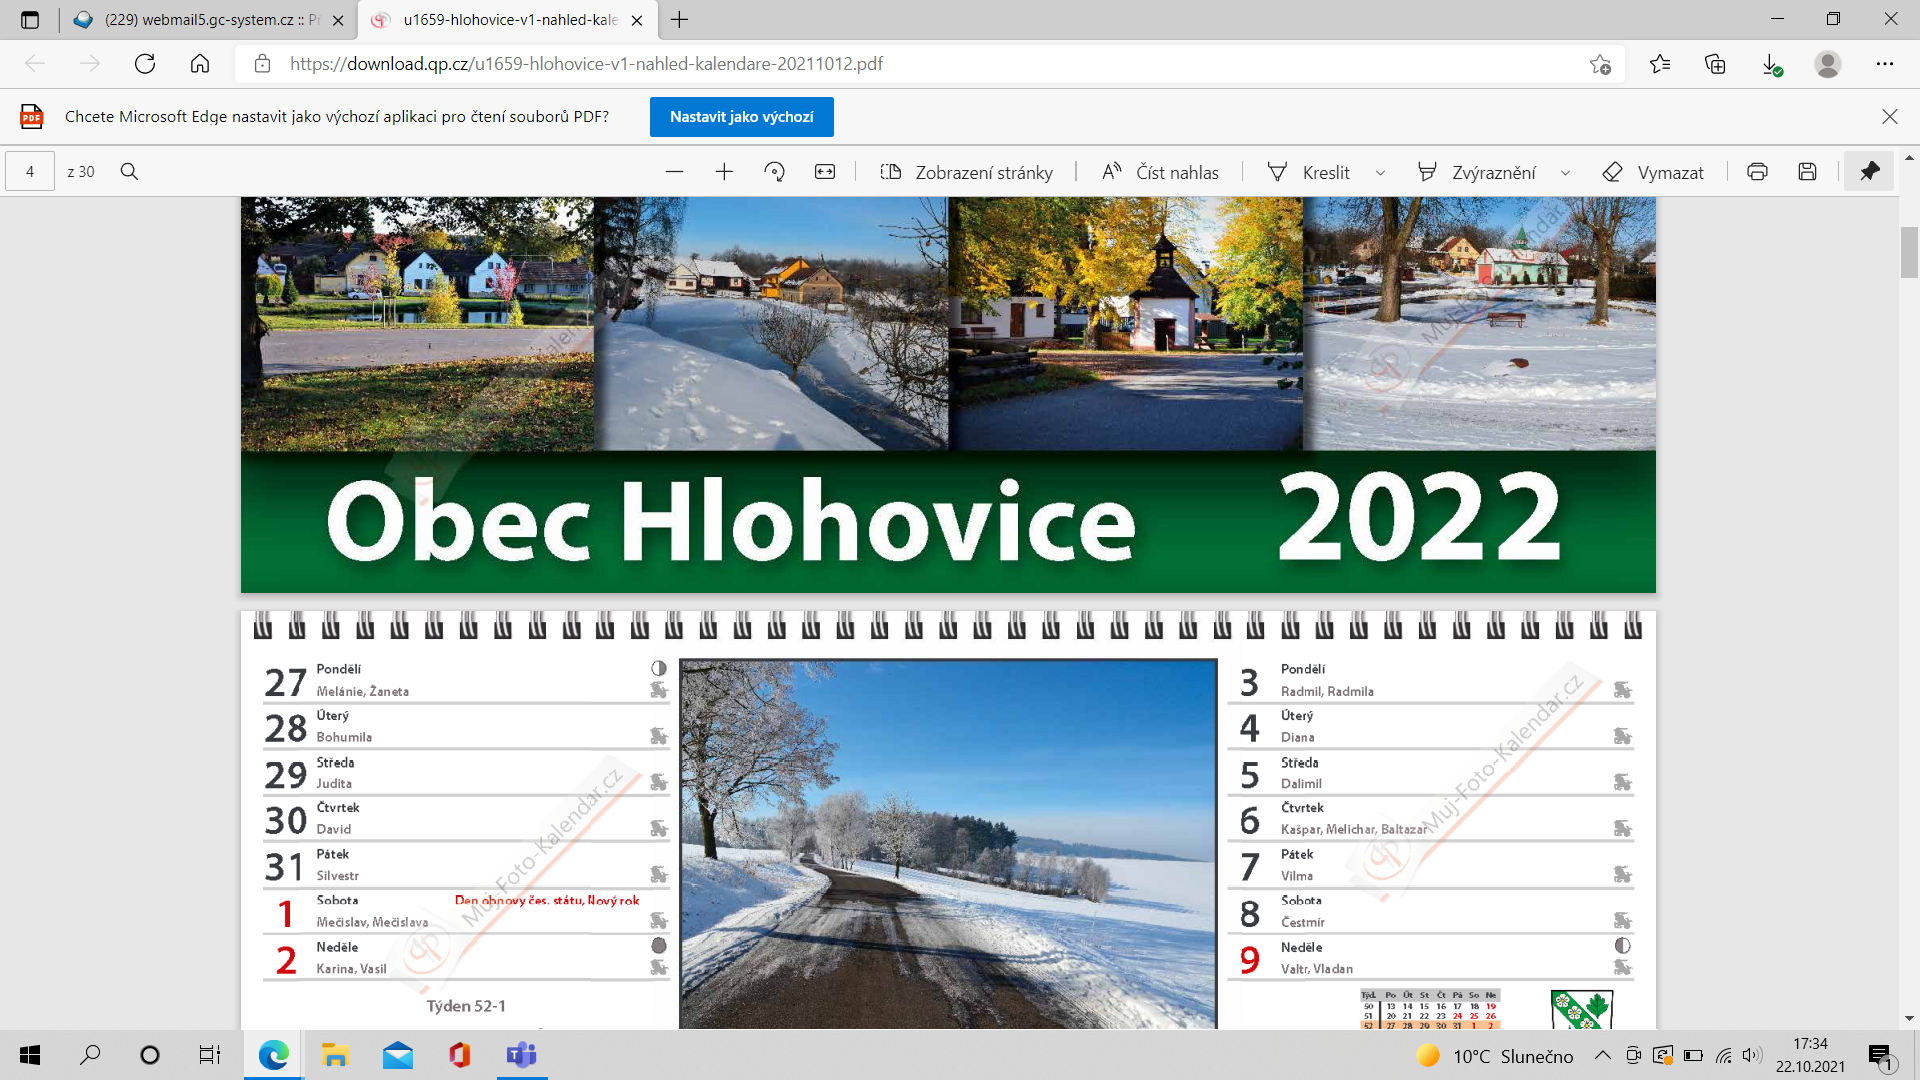
Task: Open a new browser tab
Action: pyautogui.click(x=680, y=20)
